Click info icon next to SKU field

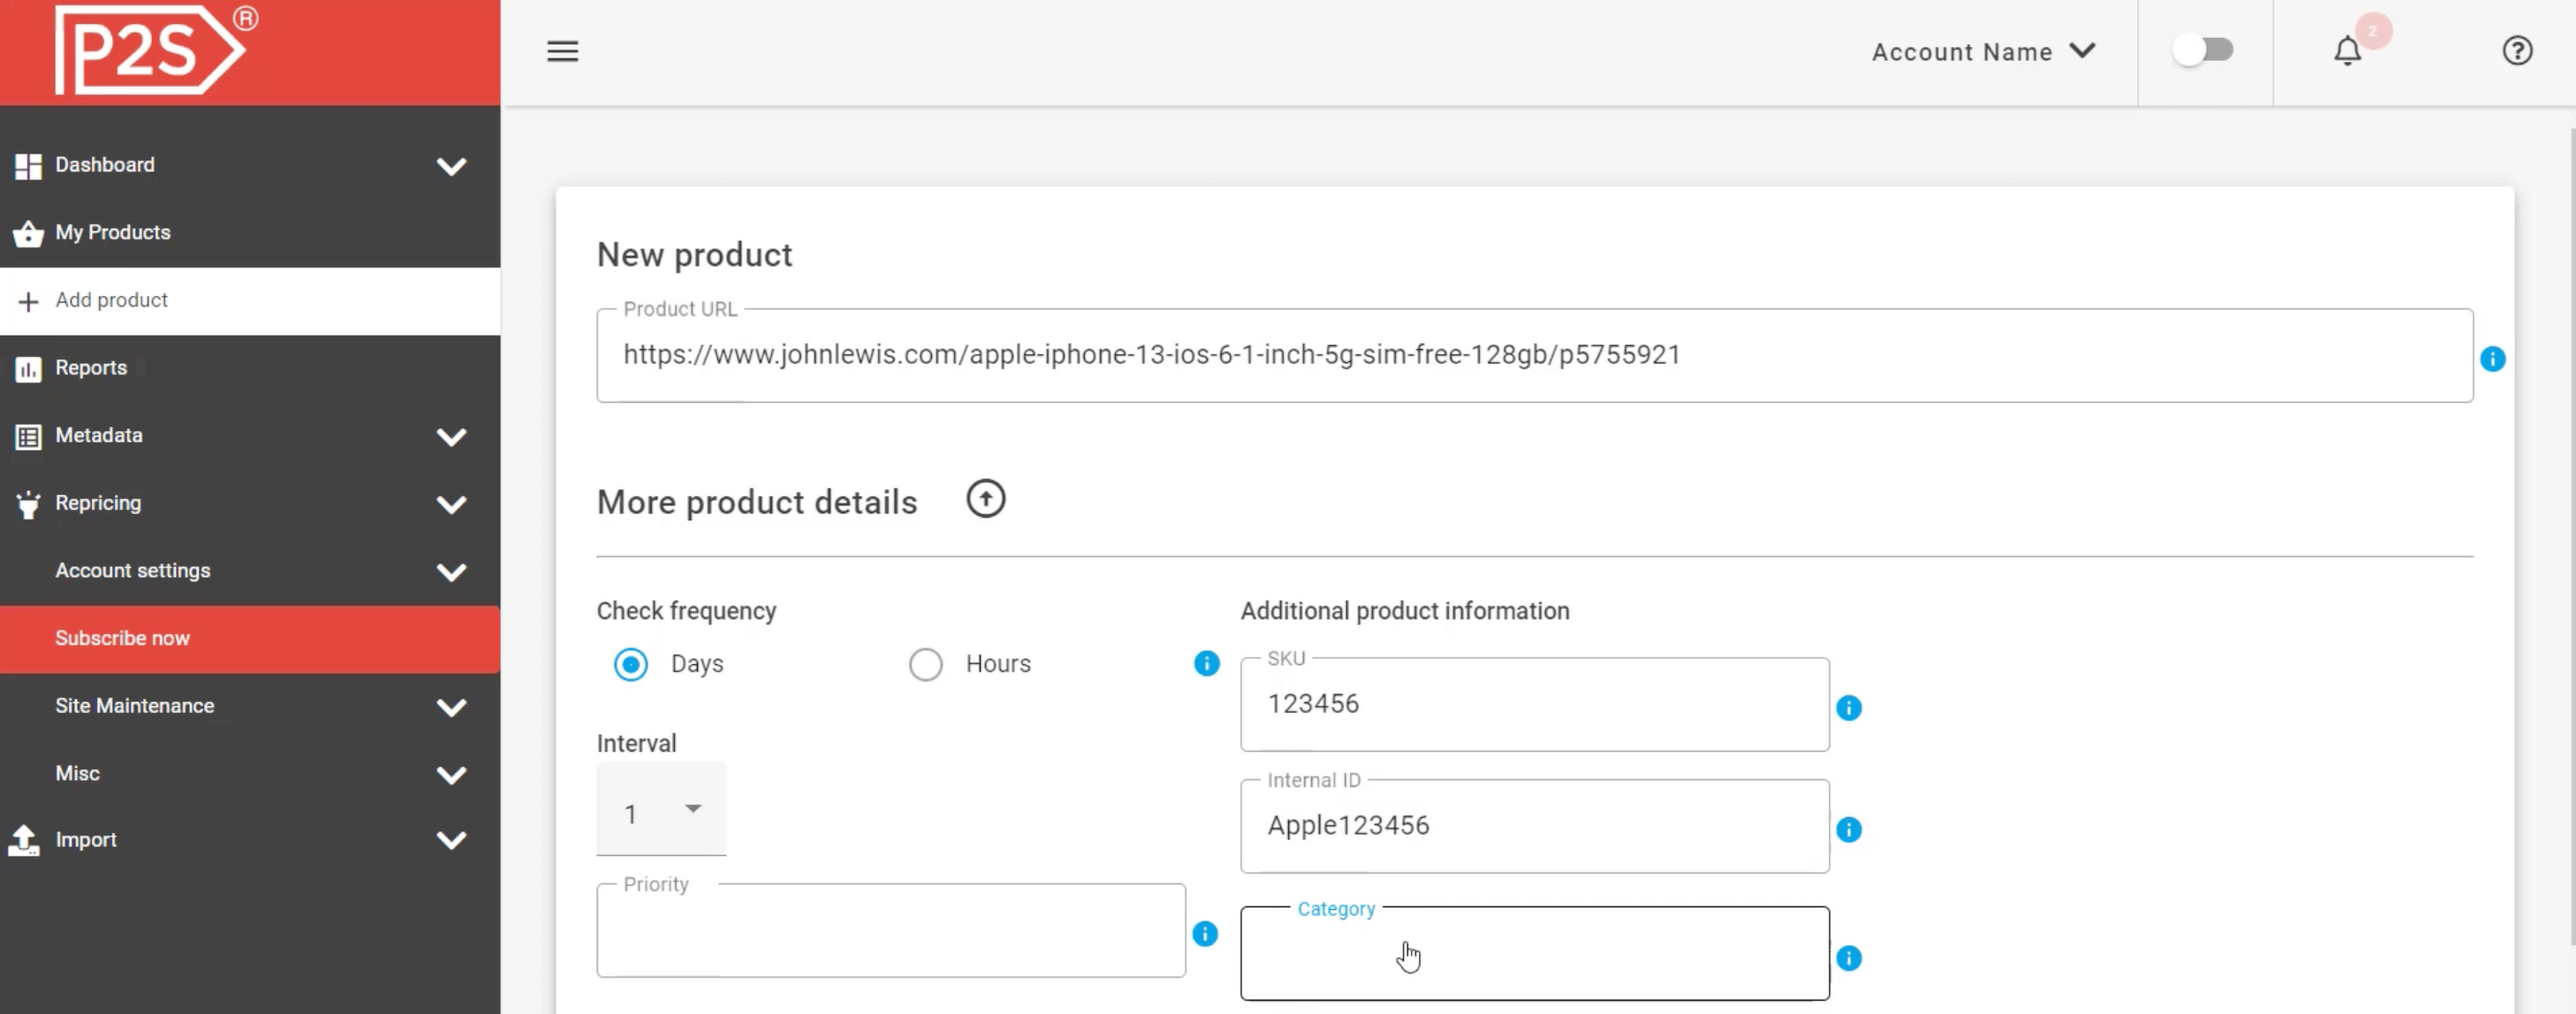[1848, 708]
